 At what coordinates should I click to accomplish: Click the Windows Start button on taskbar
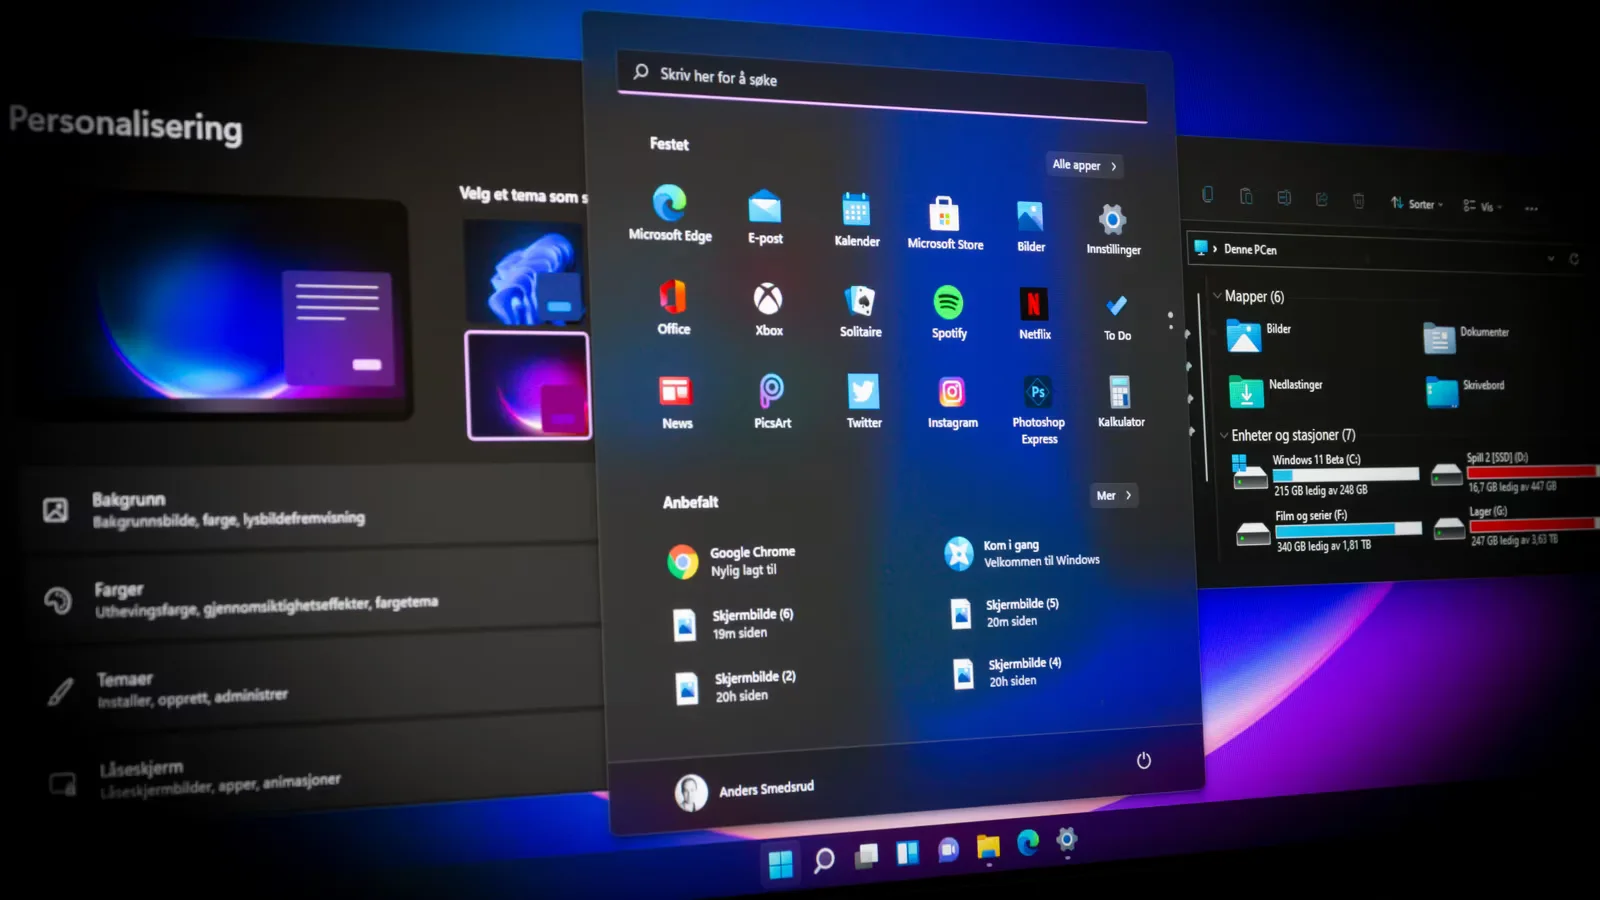780,863
